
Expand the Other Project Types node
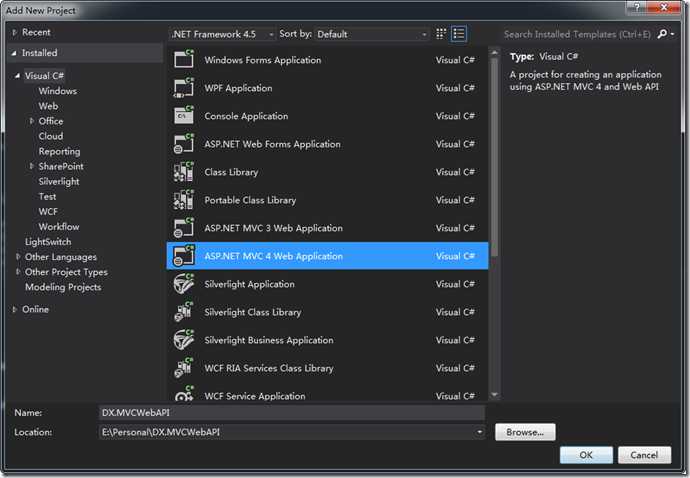(18, 272)
